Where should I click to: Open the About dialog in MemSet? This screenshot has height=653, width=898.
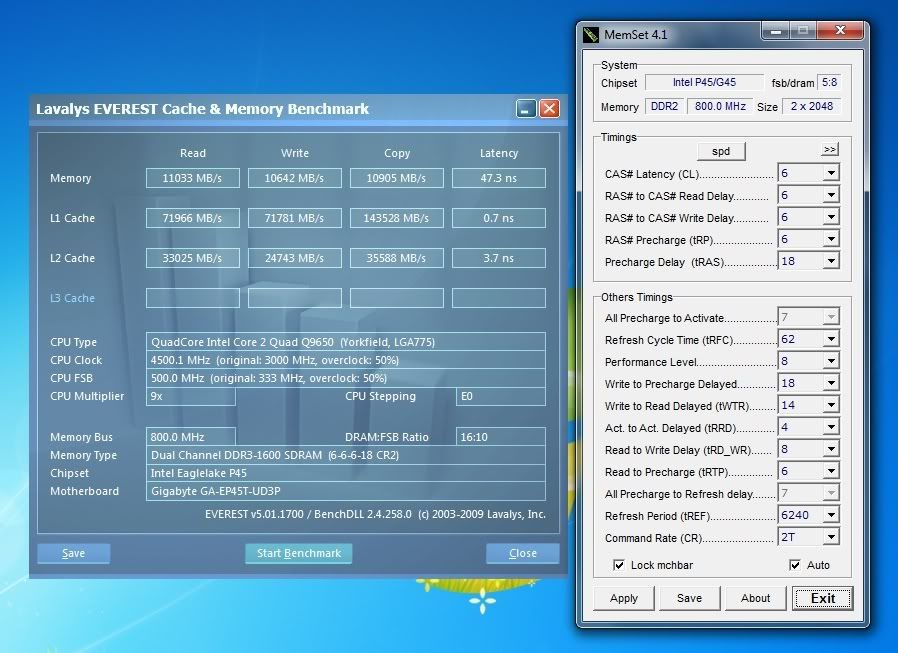[755, 599]
